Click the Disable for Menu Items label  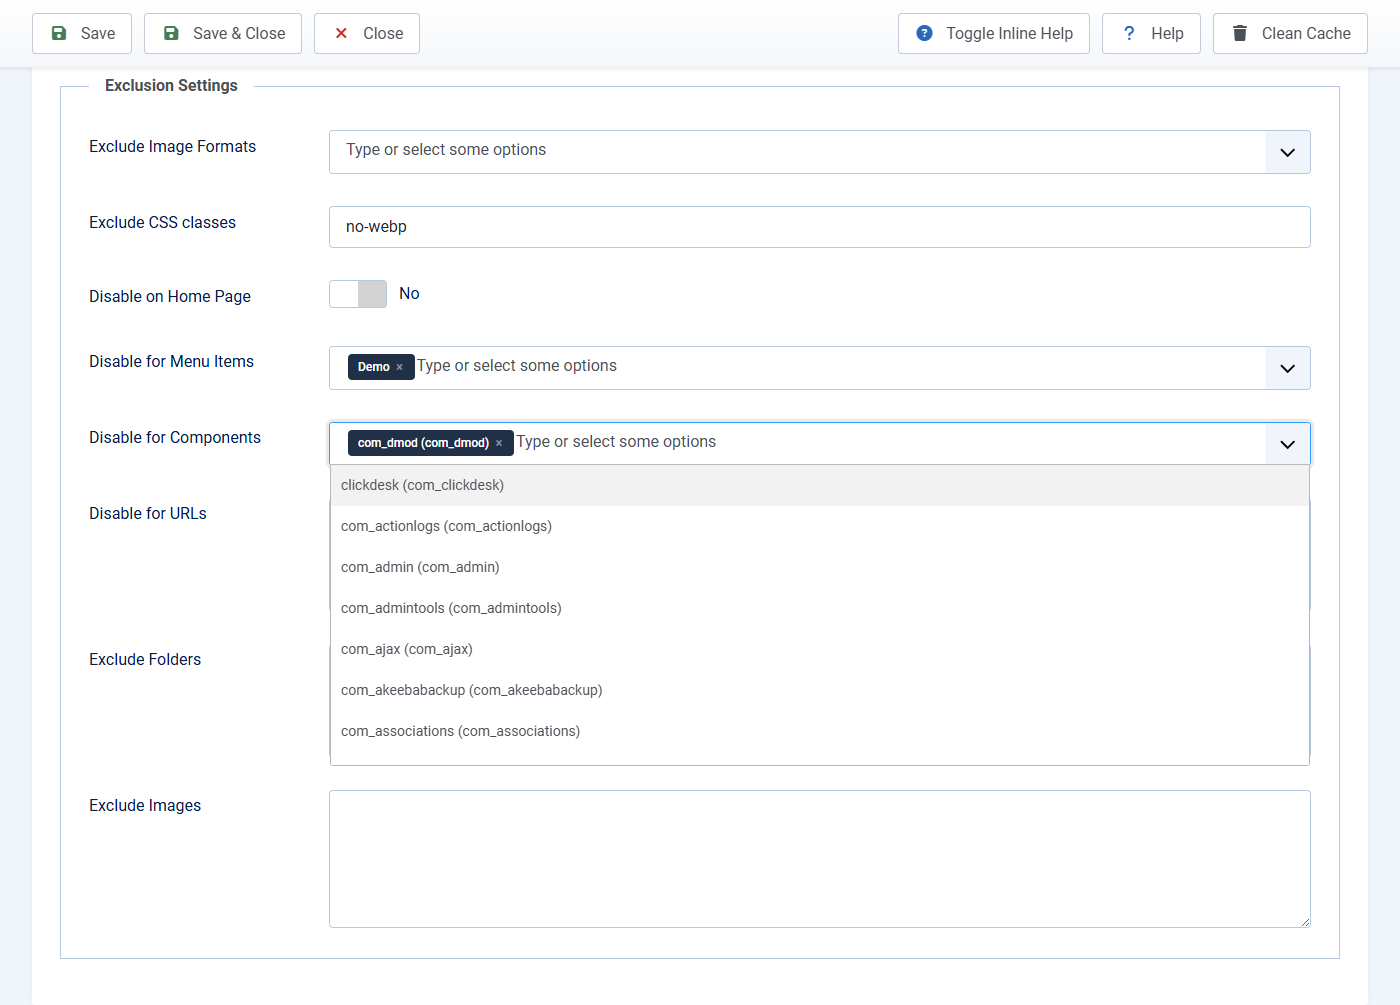[171, 362]
